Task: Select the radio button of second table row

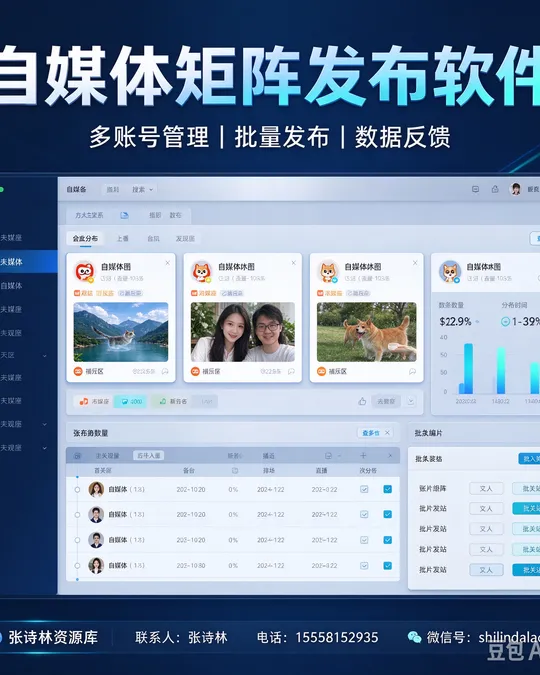Action: tap(78, 514)
